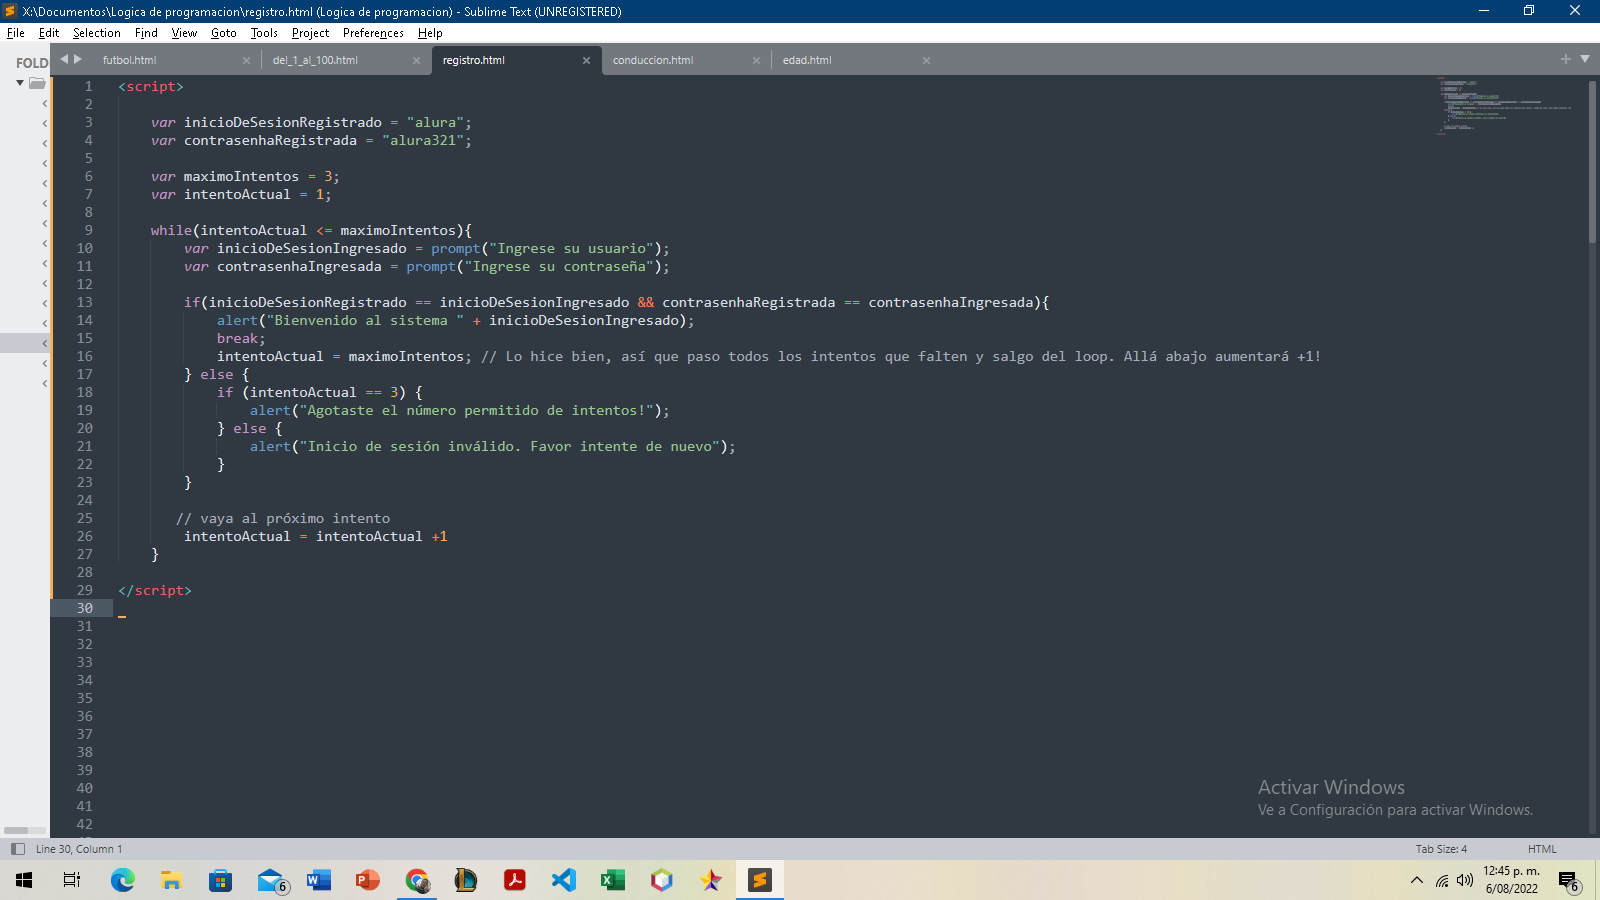This screenshot has width=1600, height=900.
Task: Open the Find menu
Action: (146, 33)
